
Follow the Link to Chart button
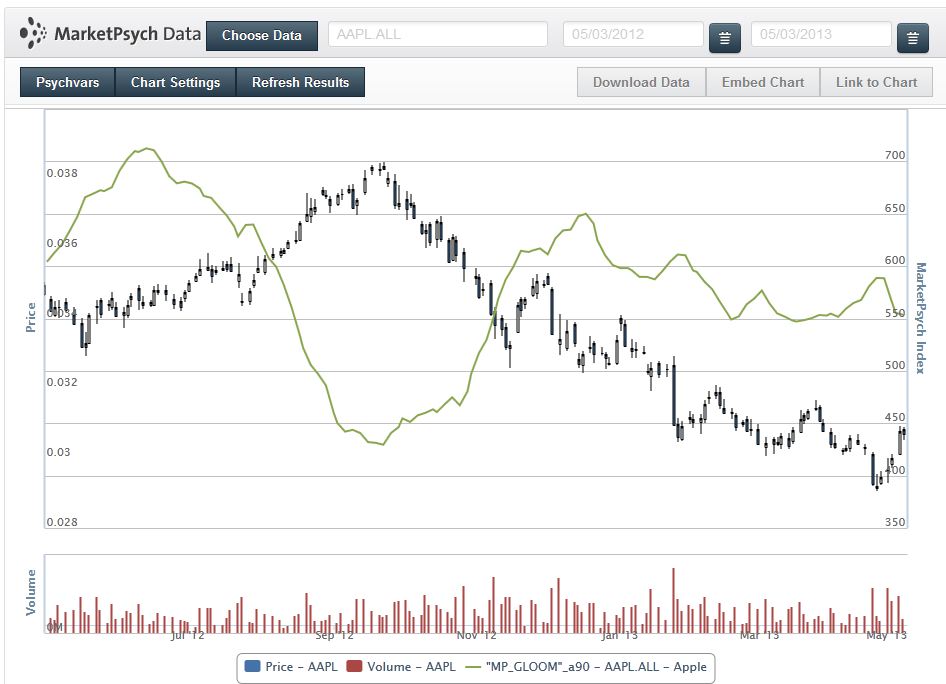click(876, 82)
